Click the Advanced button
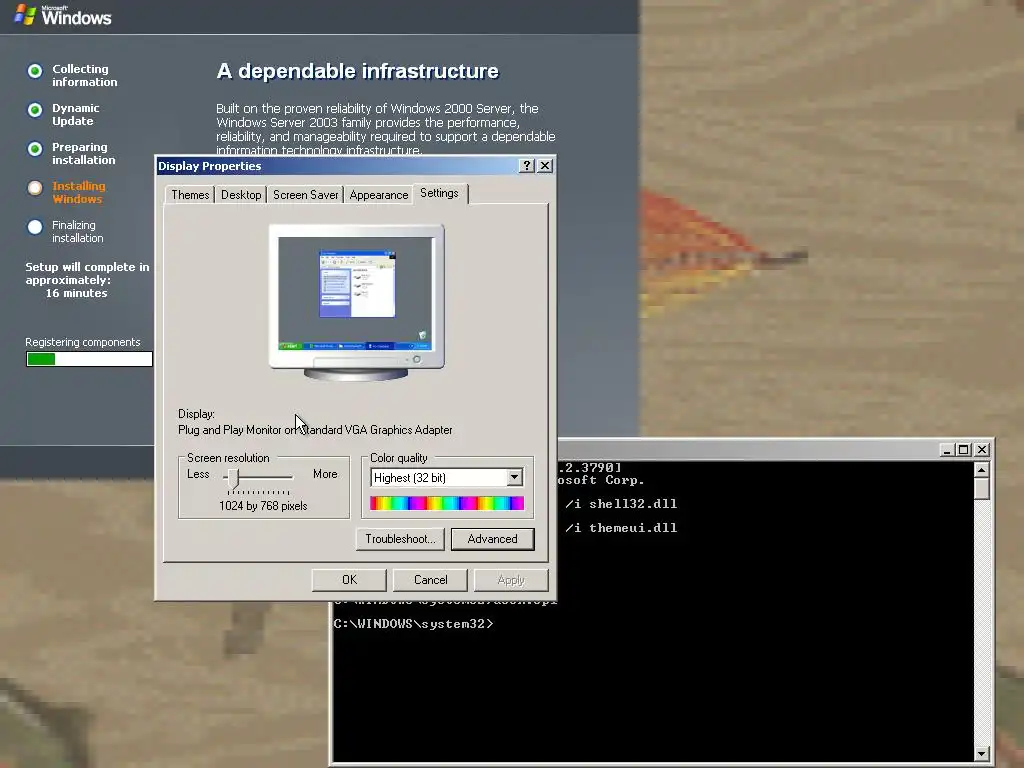This screenshot has height=768, width=1024. click(492, 539)
